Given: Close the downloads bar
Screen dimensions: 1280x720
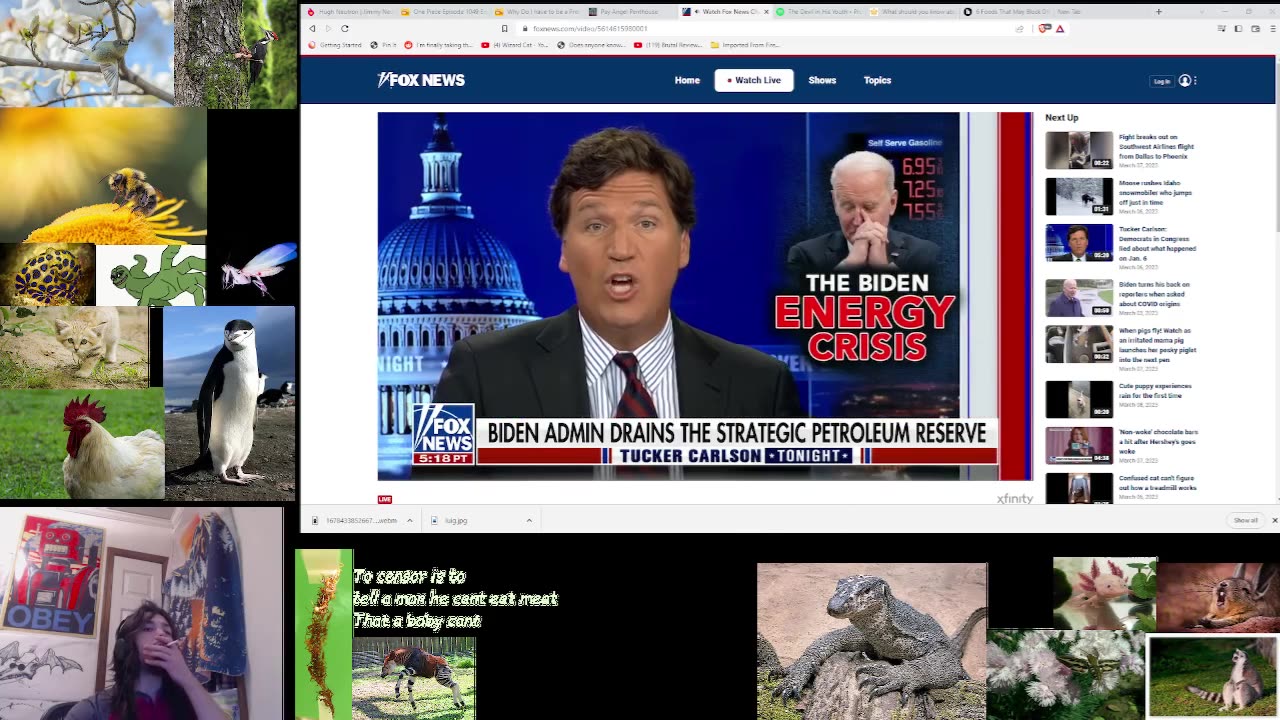Looking at the screenshot, I should (x=1274, y=520).
